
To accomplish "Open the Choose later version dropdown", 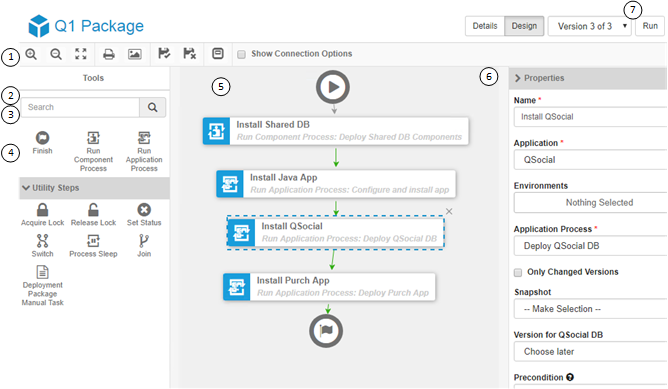I will coord(590,352).
